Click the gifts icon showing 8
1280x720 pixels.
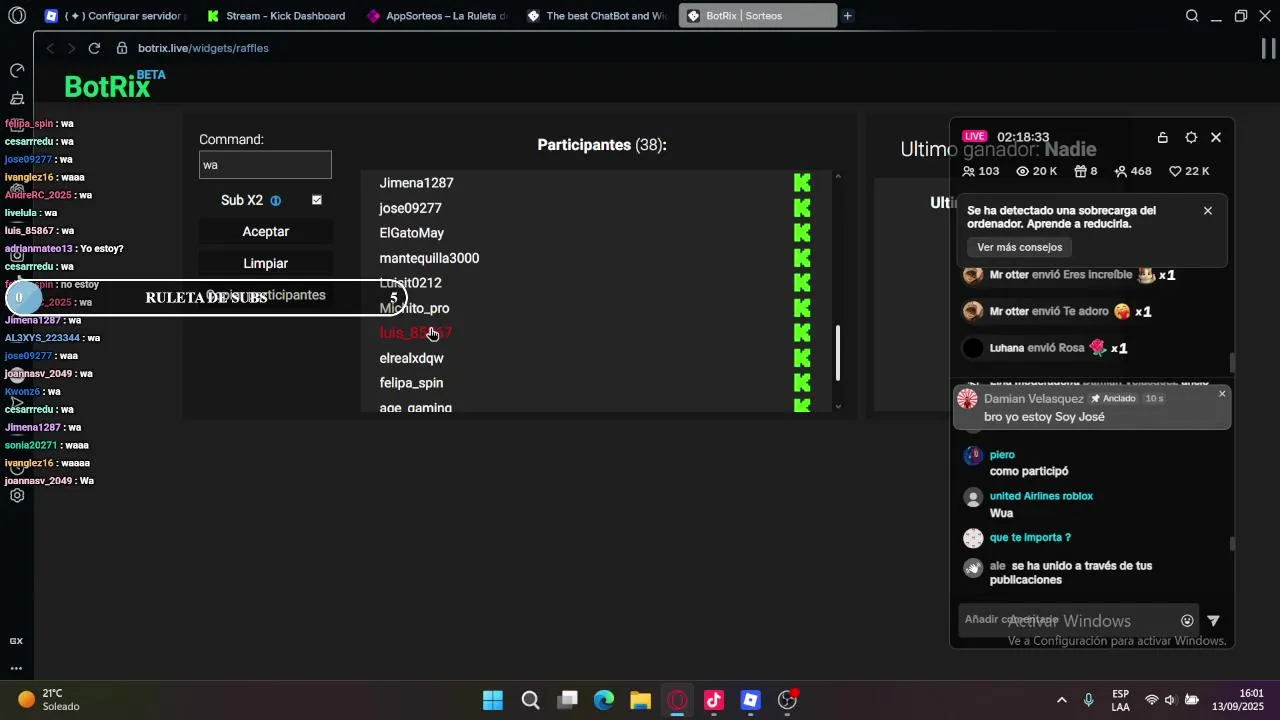[1080, 172]
